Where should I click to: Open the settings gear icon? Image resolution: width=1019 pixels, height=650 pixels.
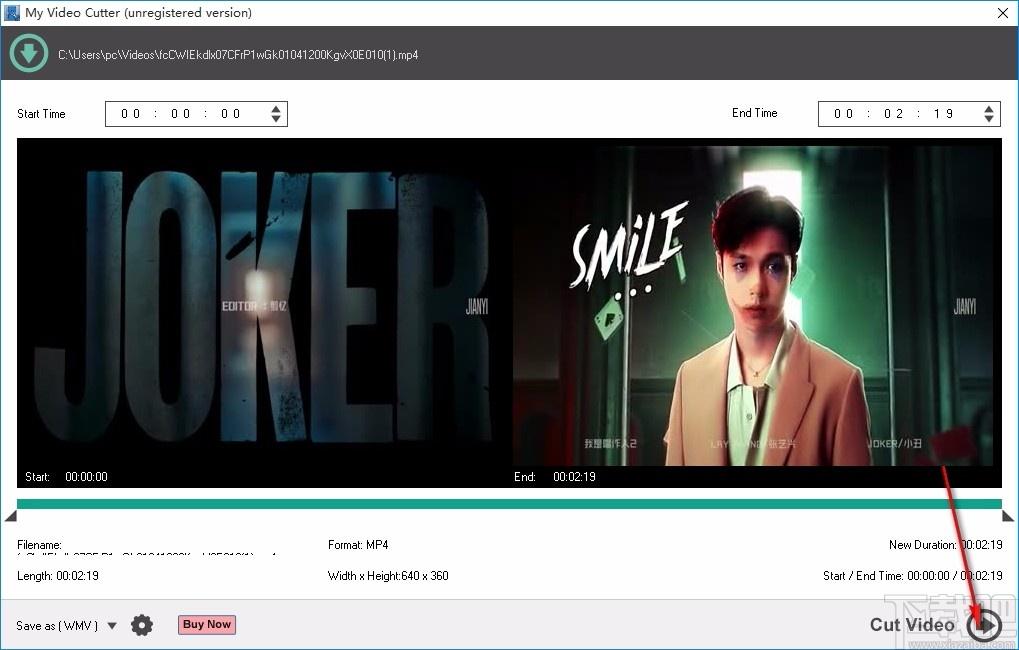(142, 625)
